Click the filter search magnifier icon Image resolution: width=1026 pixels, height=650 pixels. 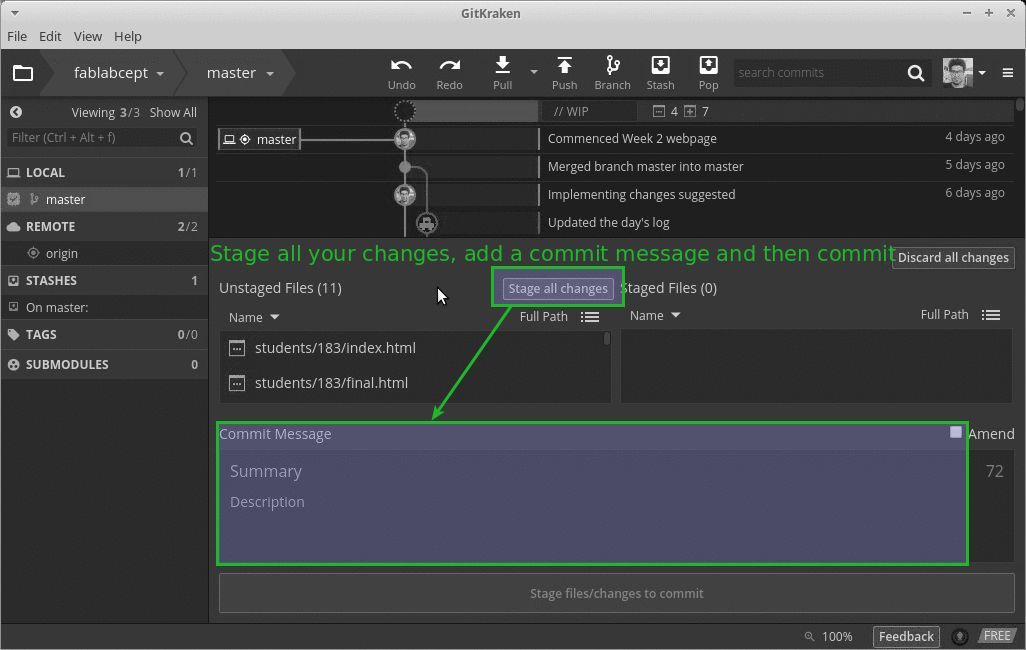[186, 138]
